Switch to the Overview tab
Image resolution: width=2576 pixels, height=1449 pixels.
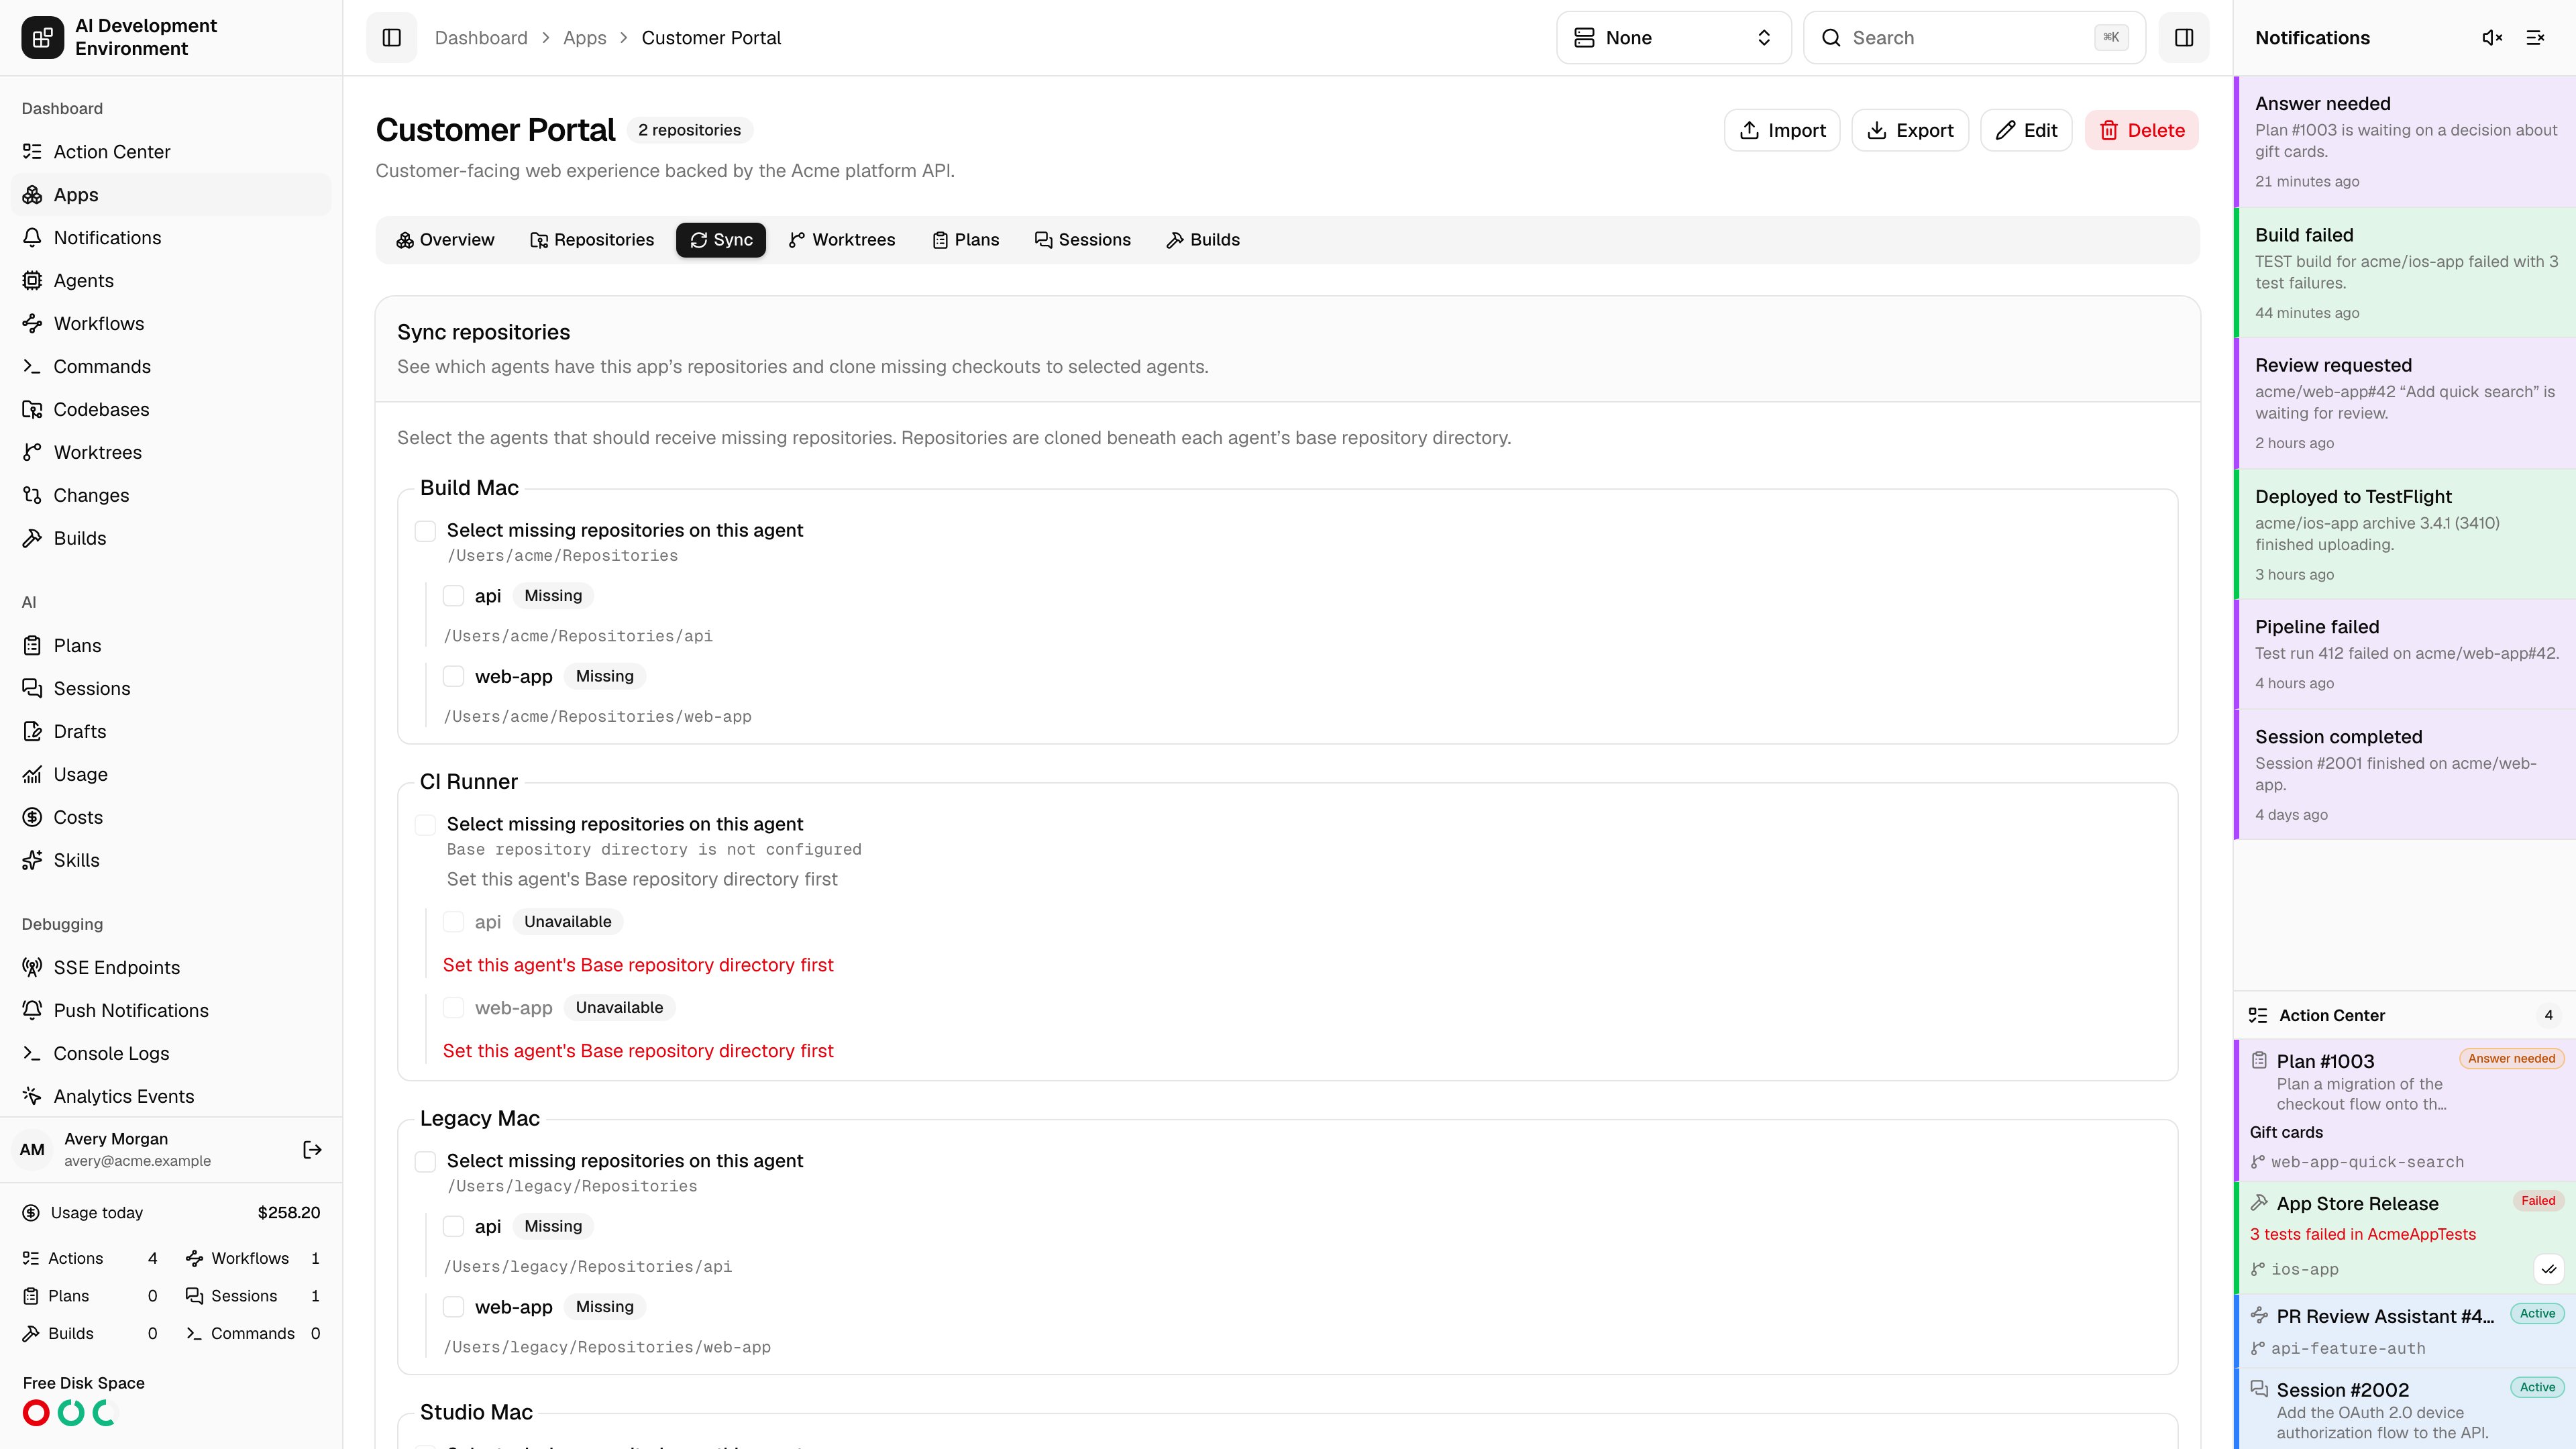[445, 240]
